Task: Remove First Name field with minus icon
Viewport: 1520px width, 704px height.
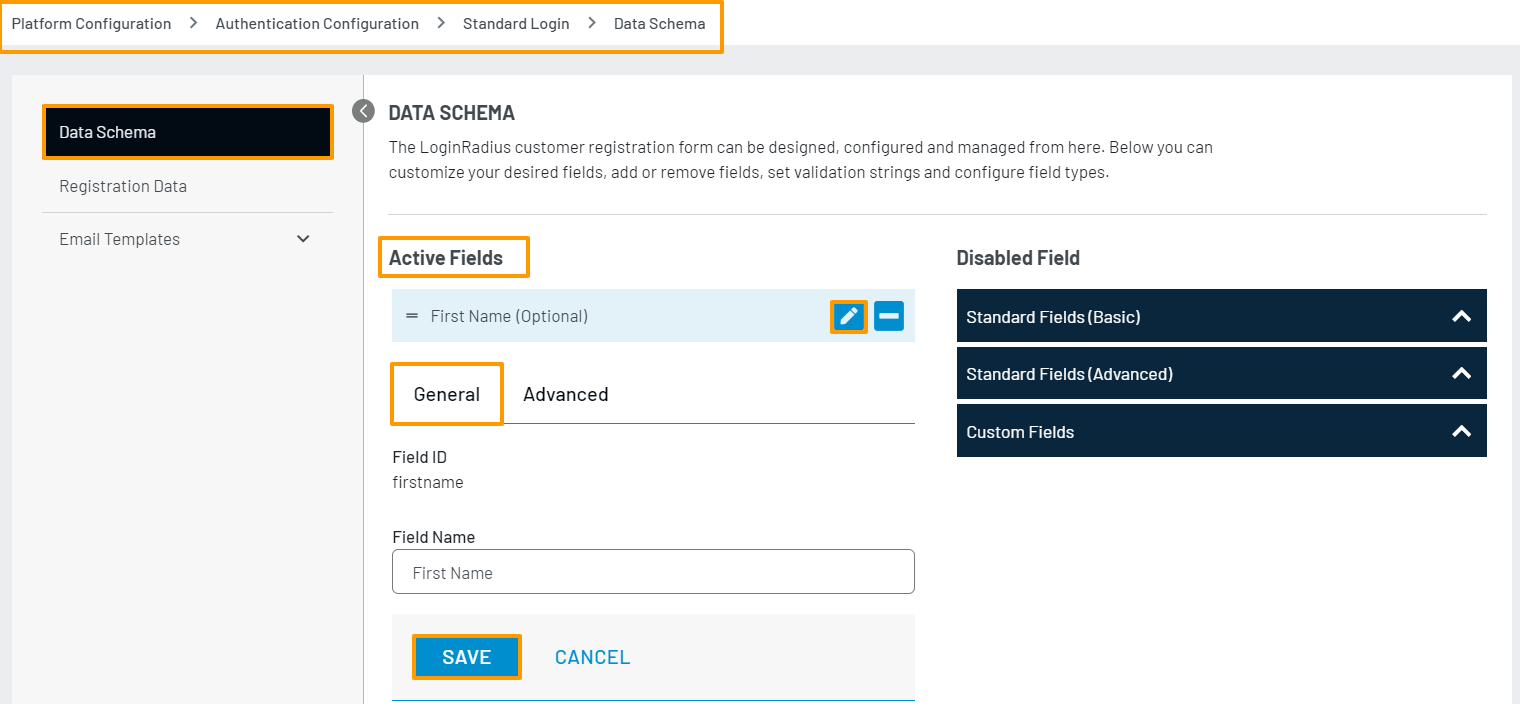Action: tap(889, 317)
